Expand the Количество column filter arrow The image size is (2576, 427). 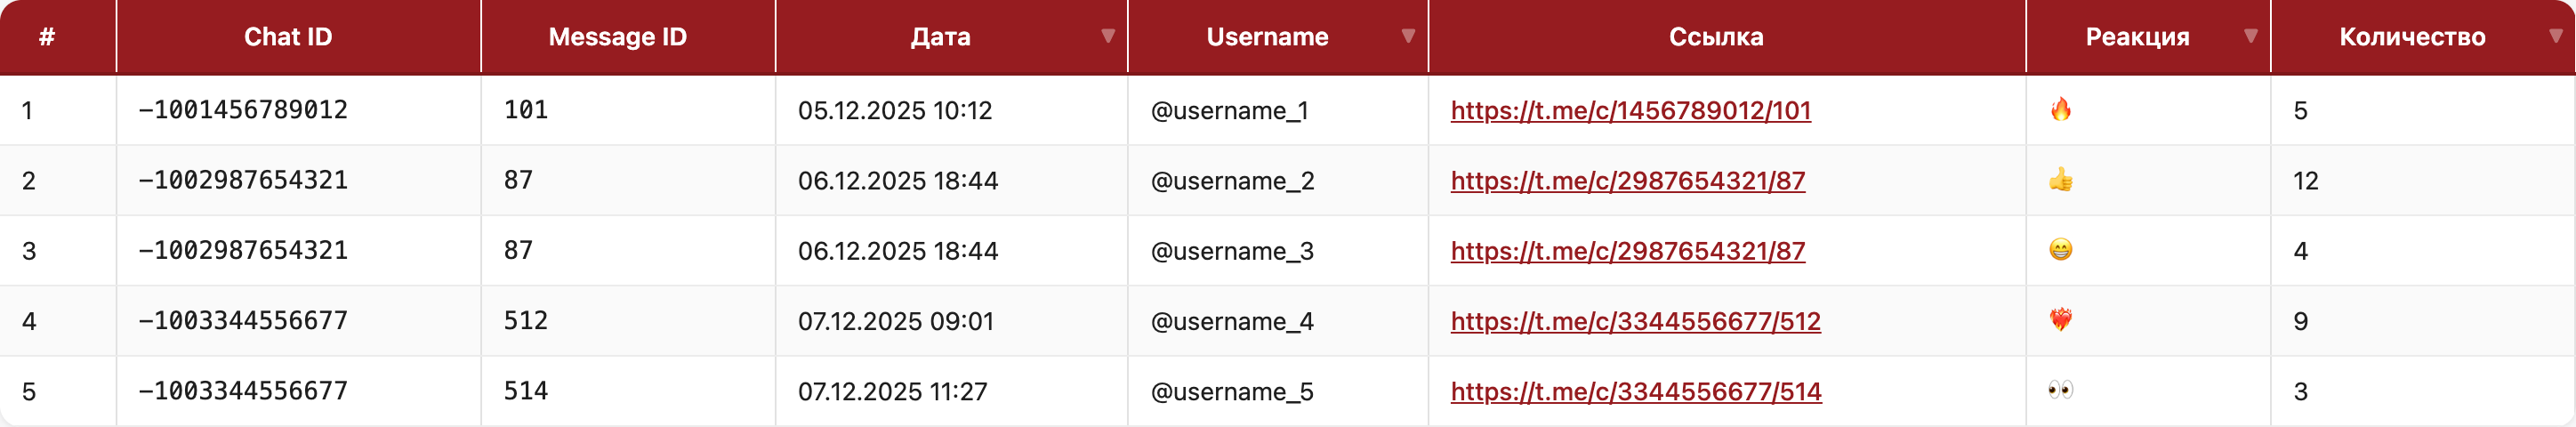[x=2555, y=36]
